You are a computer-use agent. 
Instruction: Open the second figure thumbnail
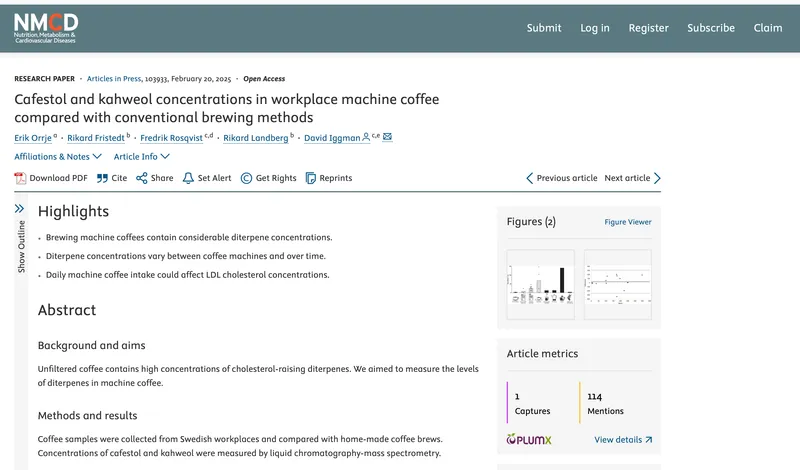pyautogui.click(x=617, y=284)
